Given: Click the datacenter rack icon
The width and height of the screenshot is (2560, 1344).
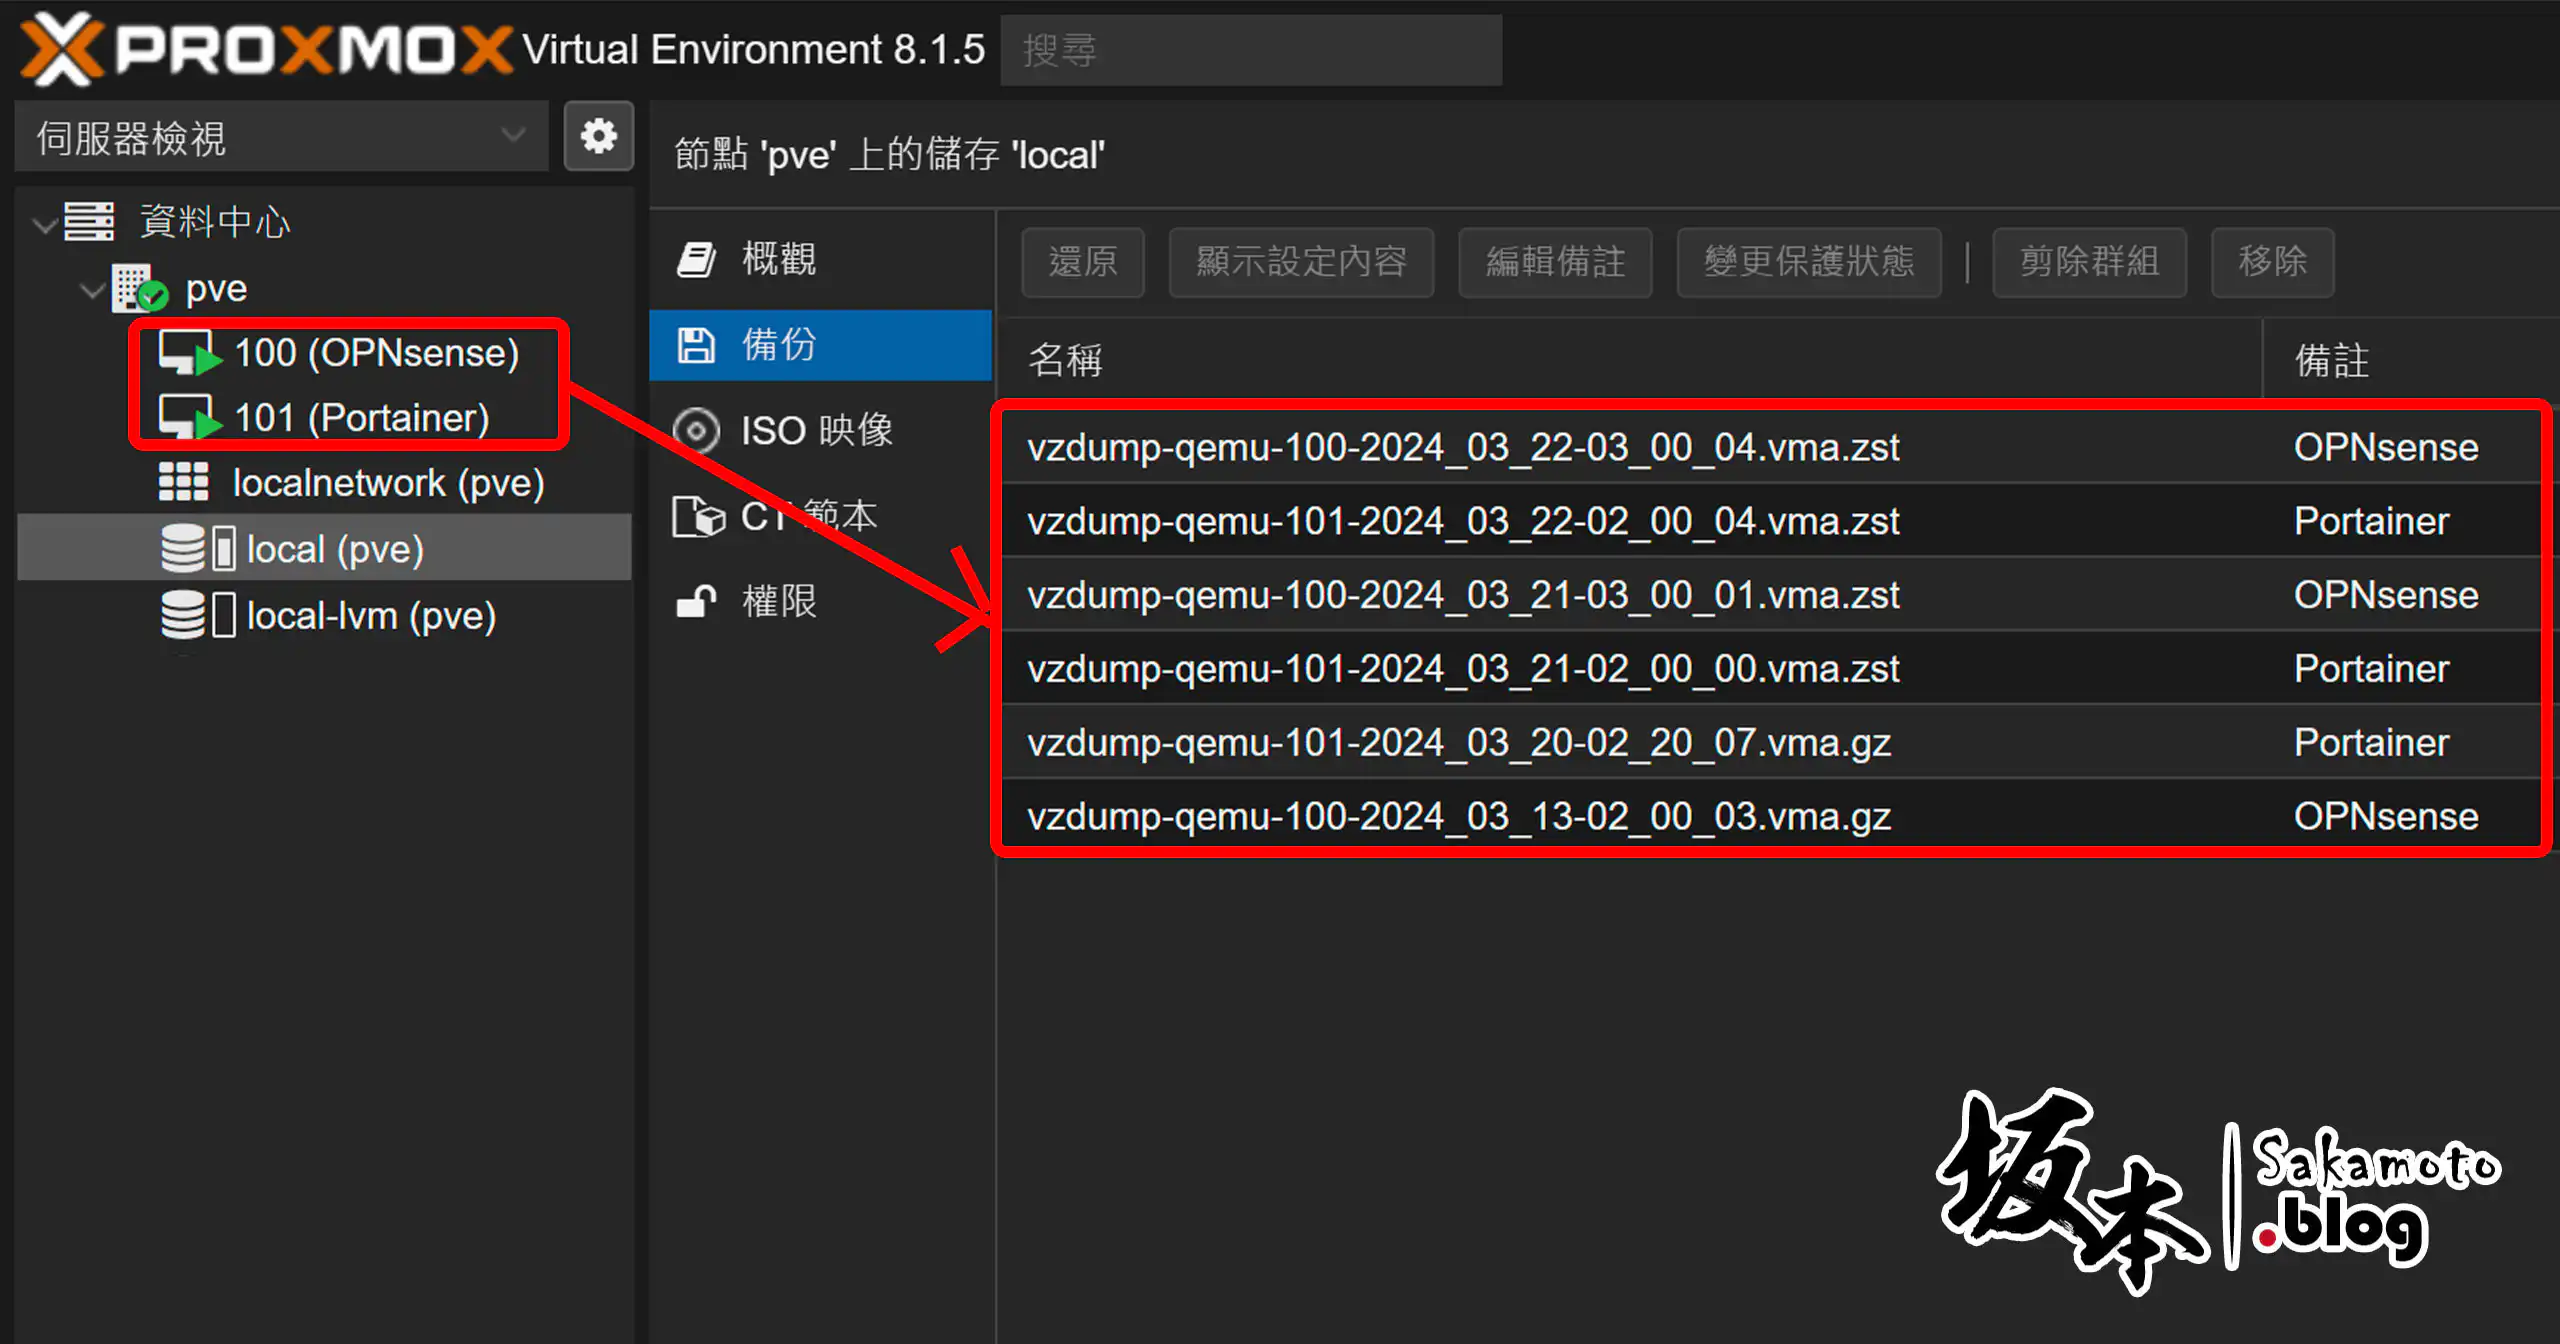Looking at the screenshot, I should click(89, 221).
